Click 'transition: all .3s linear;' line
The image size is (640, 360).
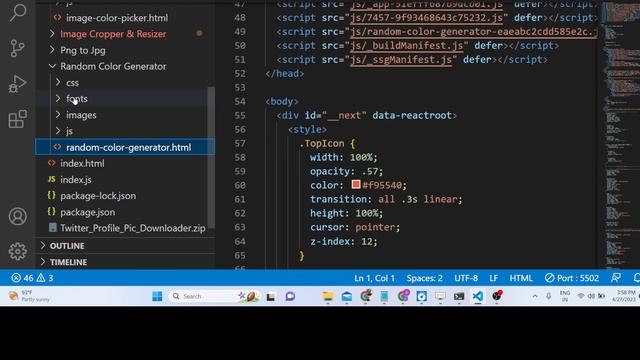[x=386, y=199]
